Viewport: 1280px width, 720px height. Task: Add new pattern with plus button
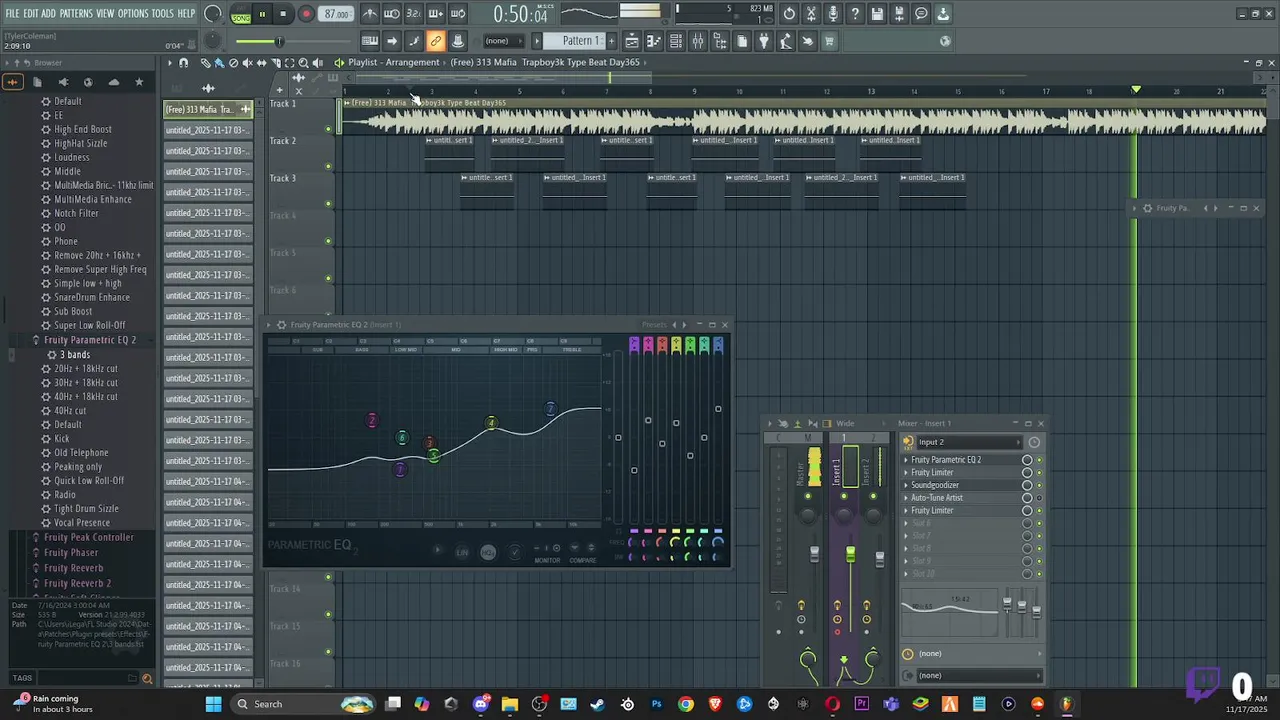point(611,41)
